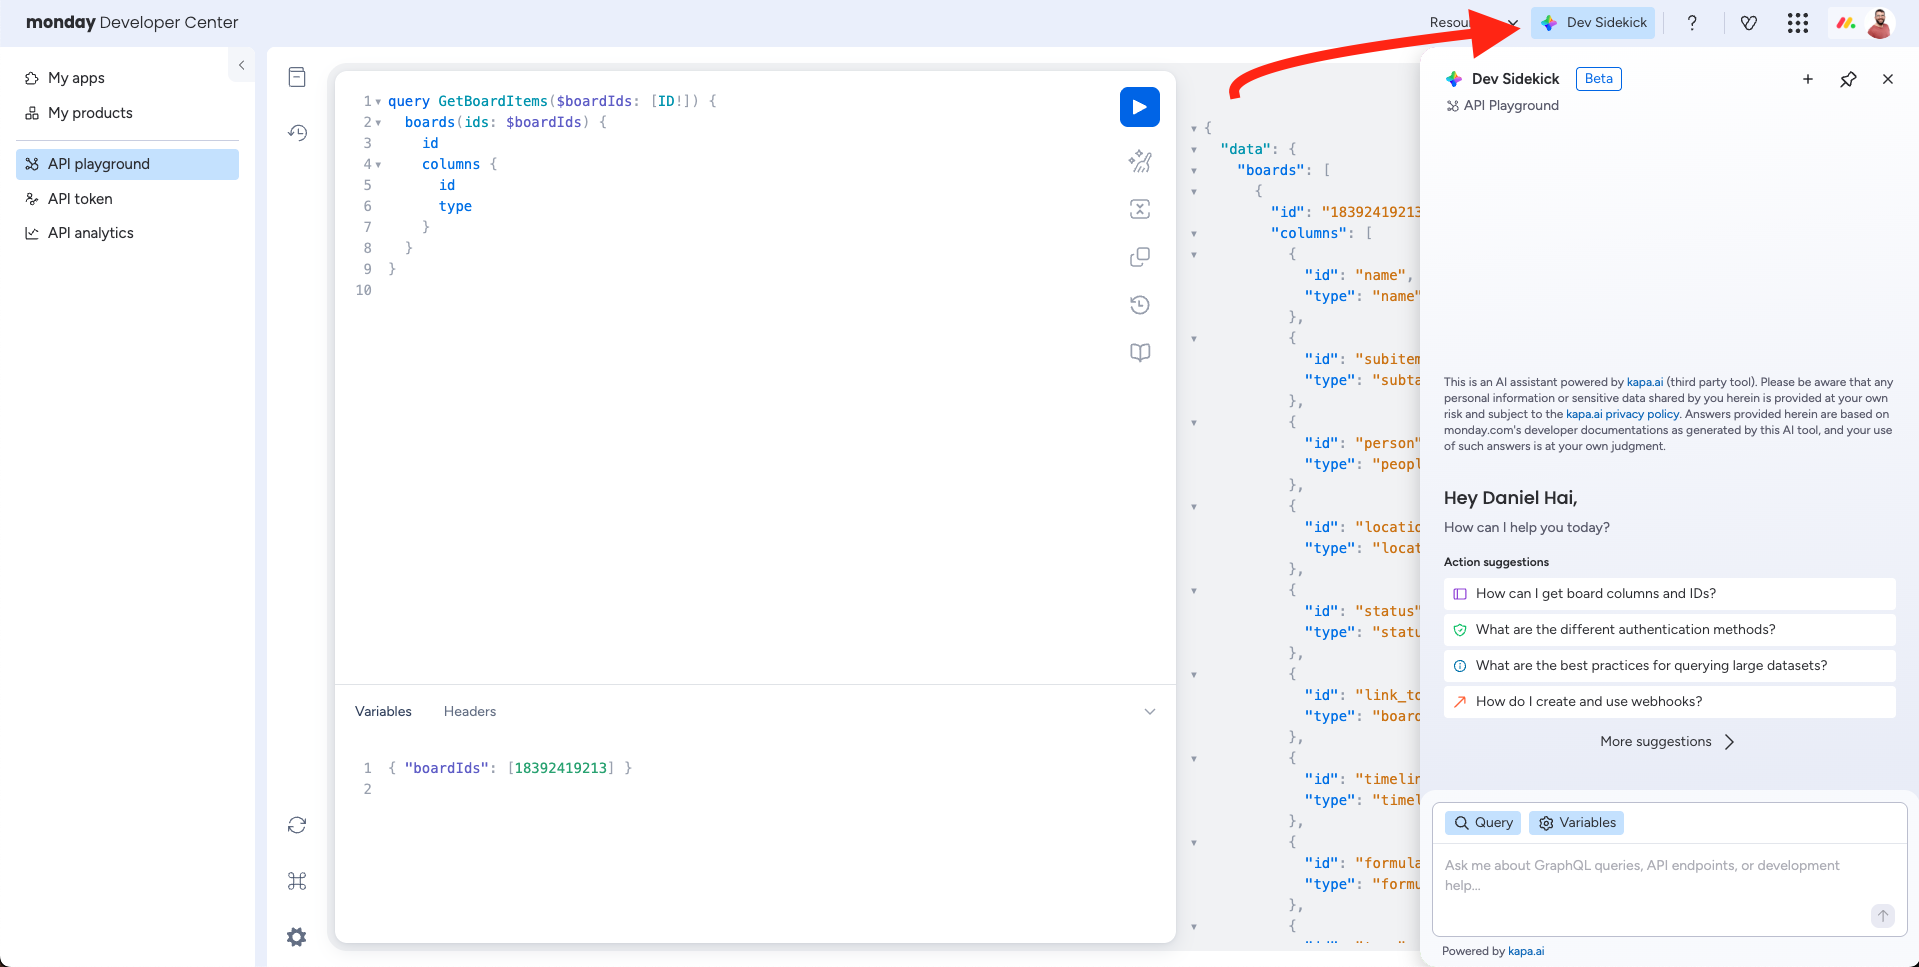Image resolution: width=1919 pixels, height=967 pixels.
Task: Switch to the Variables tab
Action: pyautogui.click(x=383, y=712)
